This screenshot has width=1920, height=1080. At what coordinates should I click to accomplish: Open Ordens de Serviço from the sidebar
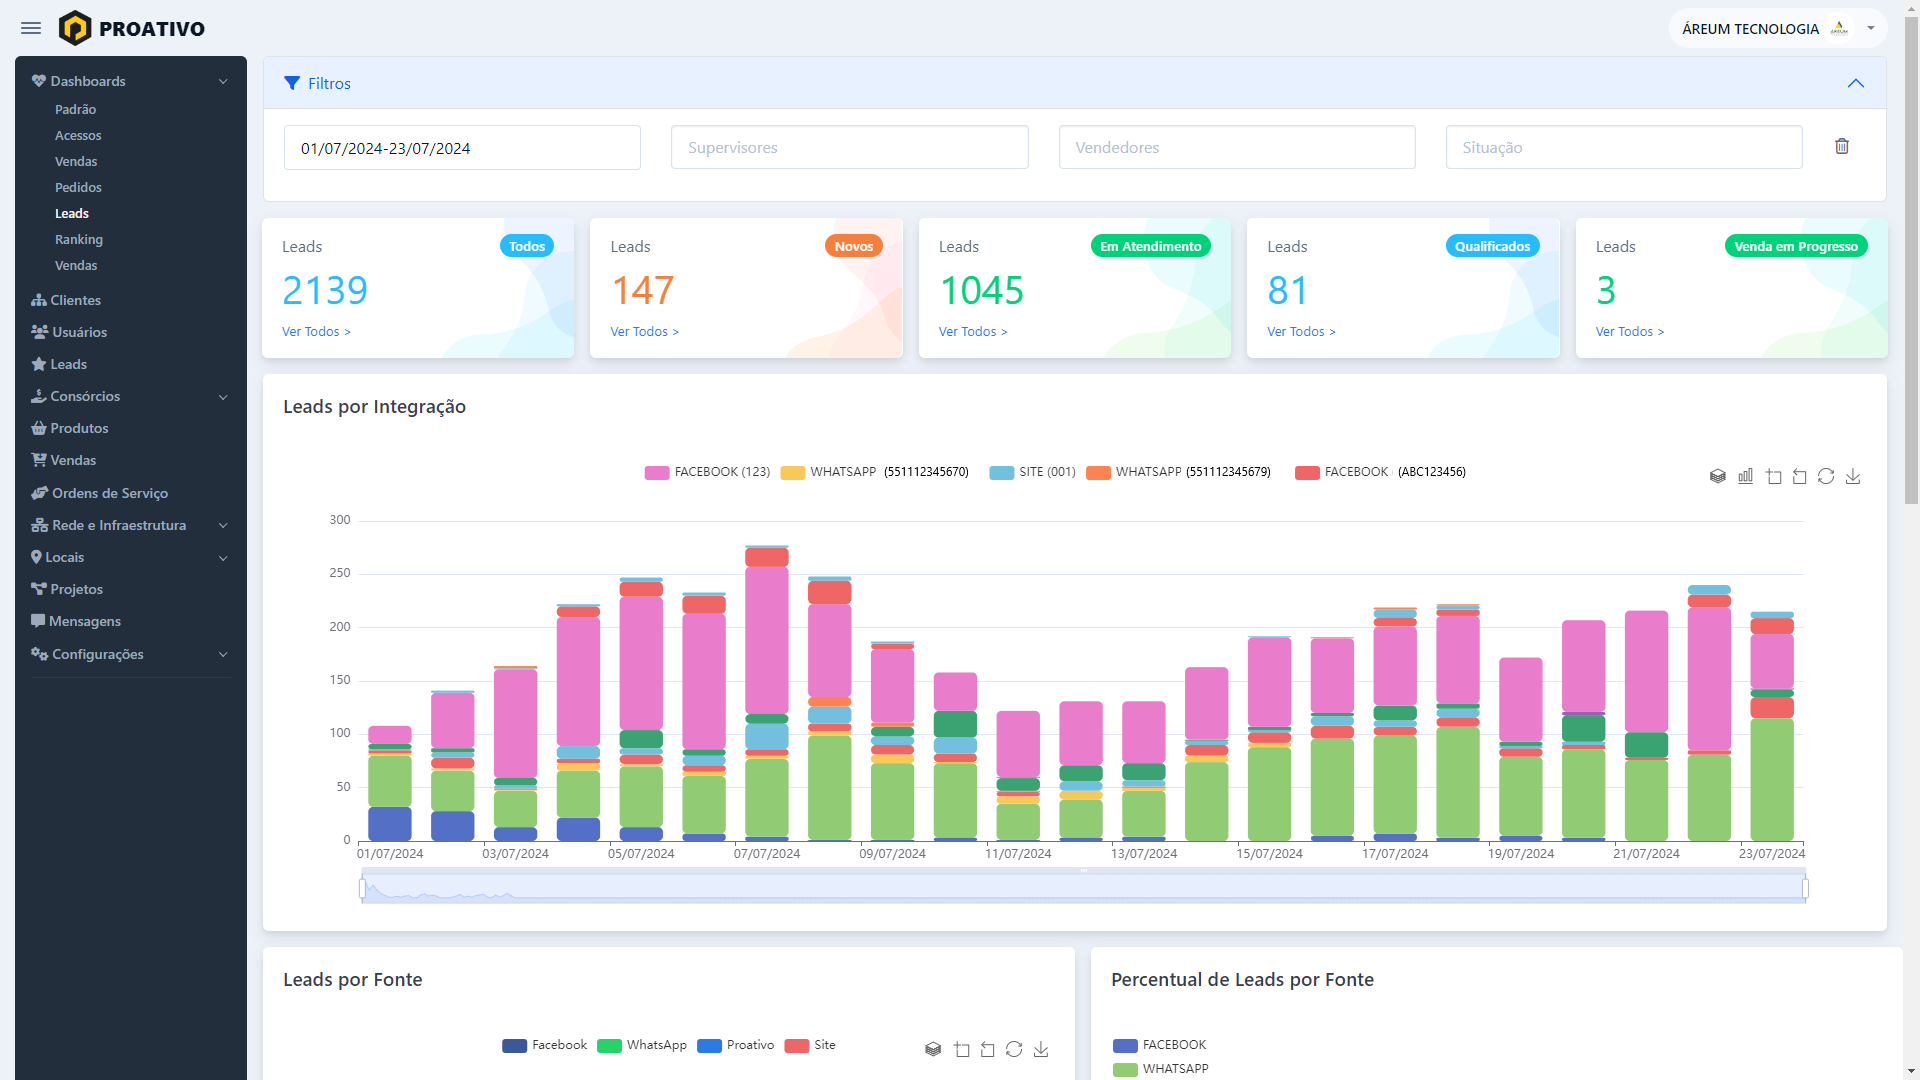pyautogui.click(x=100, y=493)
